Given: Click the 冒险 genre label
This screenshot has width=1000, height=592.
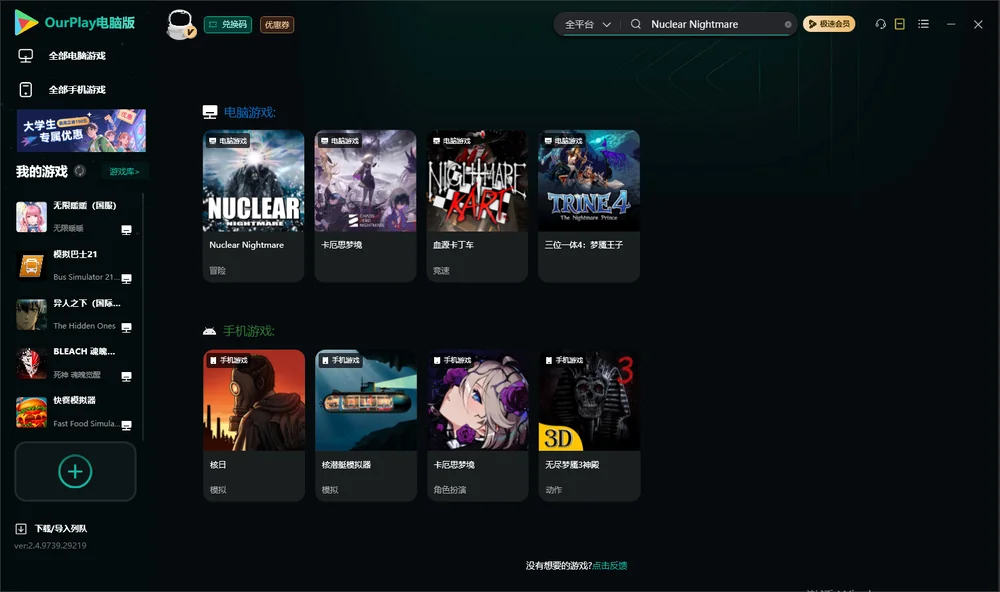Looking at the screenshot, I should [217, 270].
